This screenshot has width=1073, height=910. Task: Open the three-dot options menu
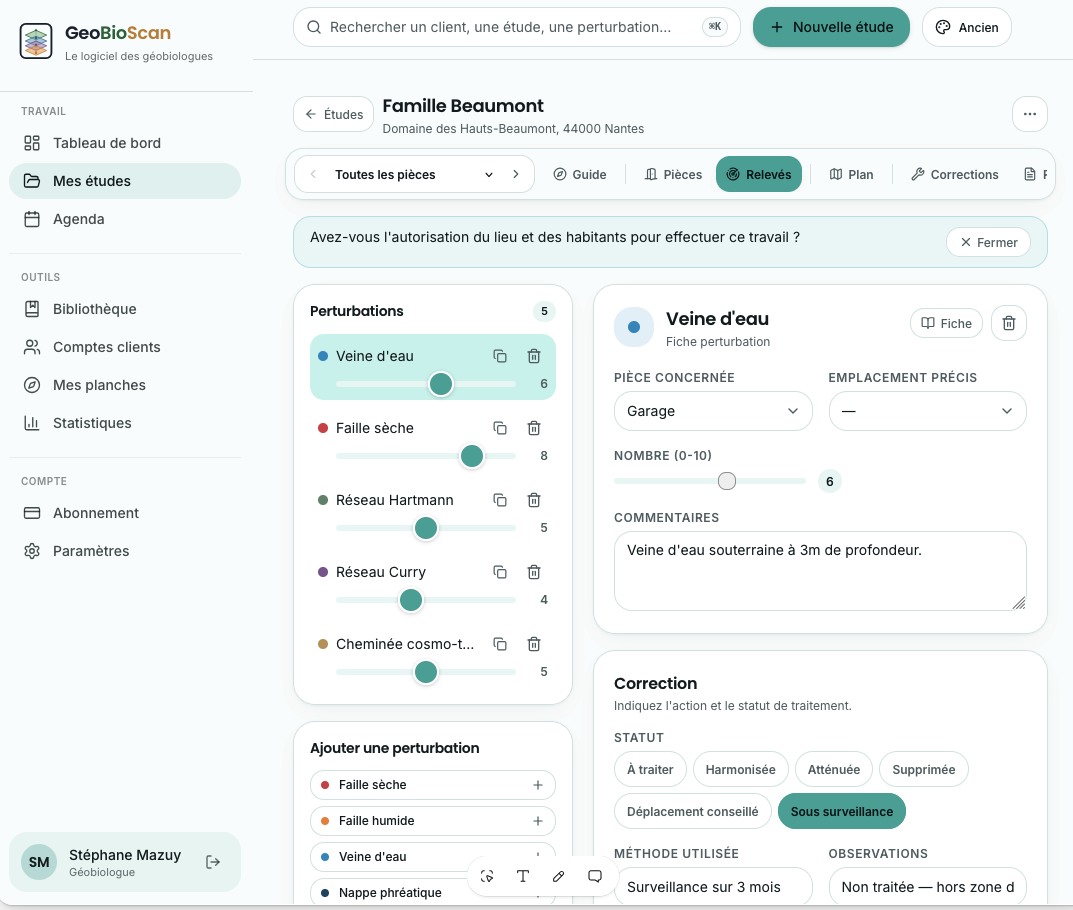pyautogui.click(x=1029, y=114)
